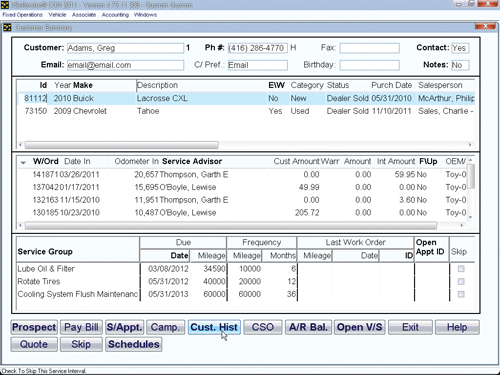The image size is (500, 375).
Task: Click the Birthday input field
Action: point(370,65)
